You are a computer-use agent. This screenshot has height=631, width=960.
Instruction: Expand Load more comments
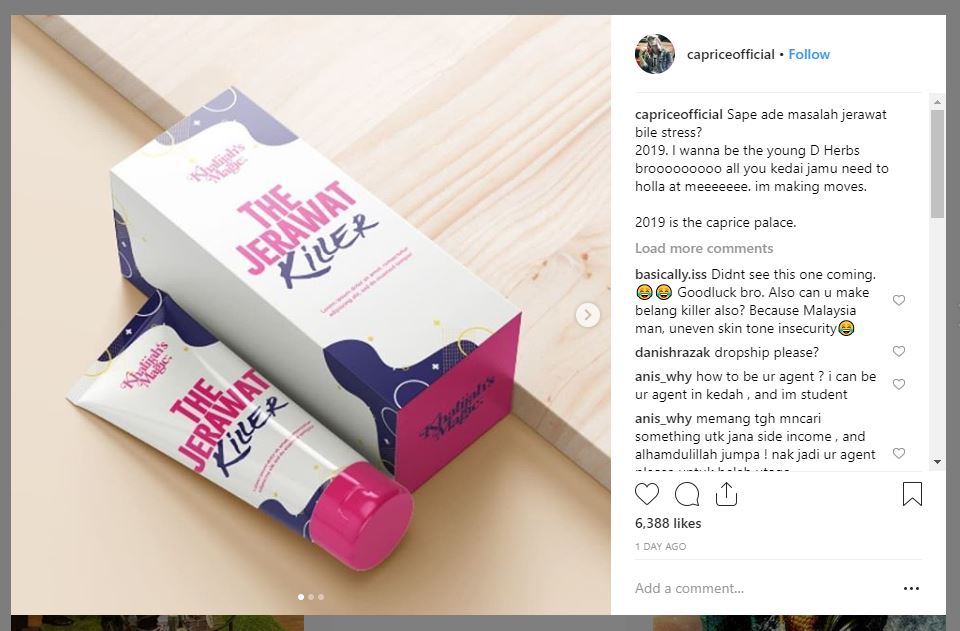[704, 248]
